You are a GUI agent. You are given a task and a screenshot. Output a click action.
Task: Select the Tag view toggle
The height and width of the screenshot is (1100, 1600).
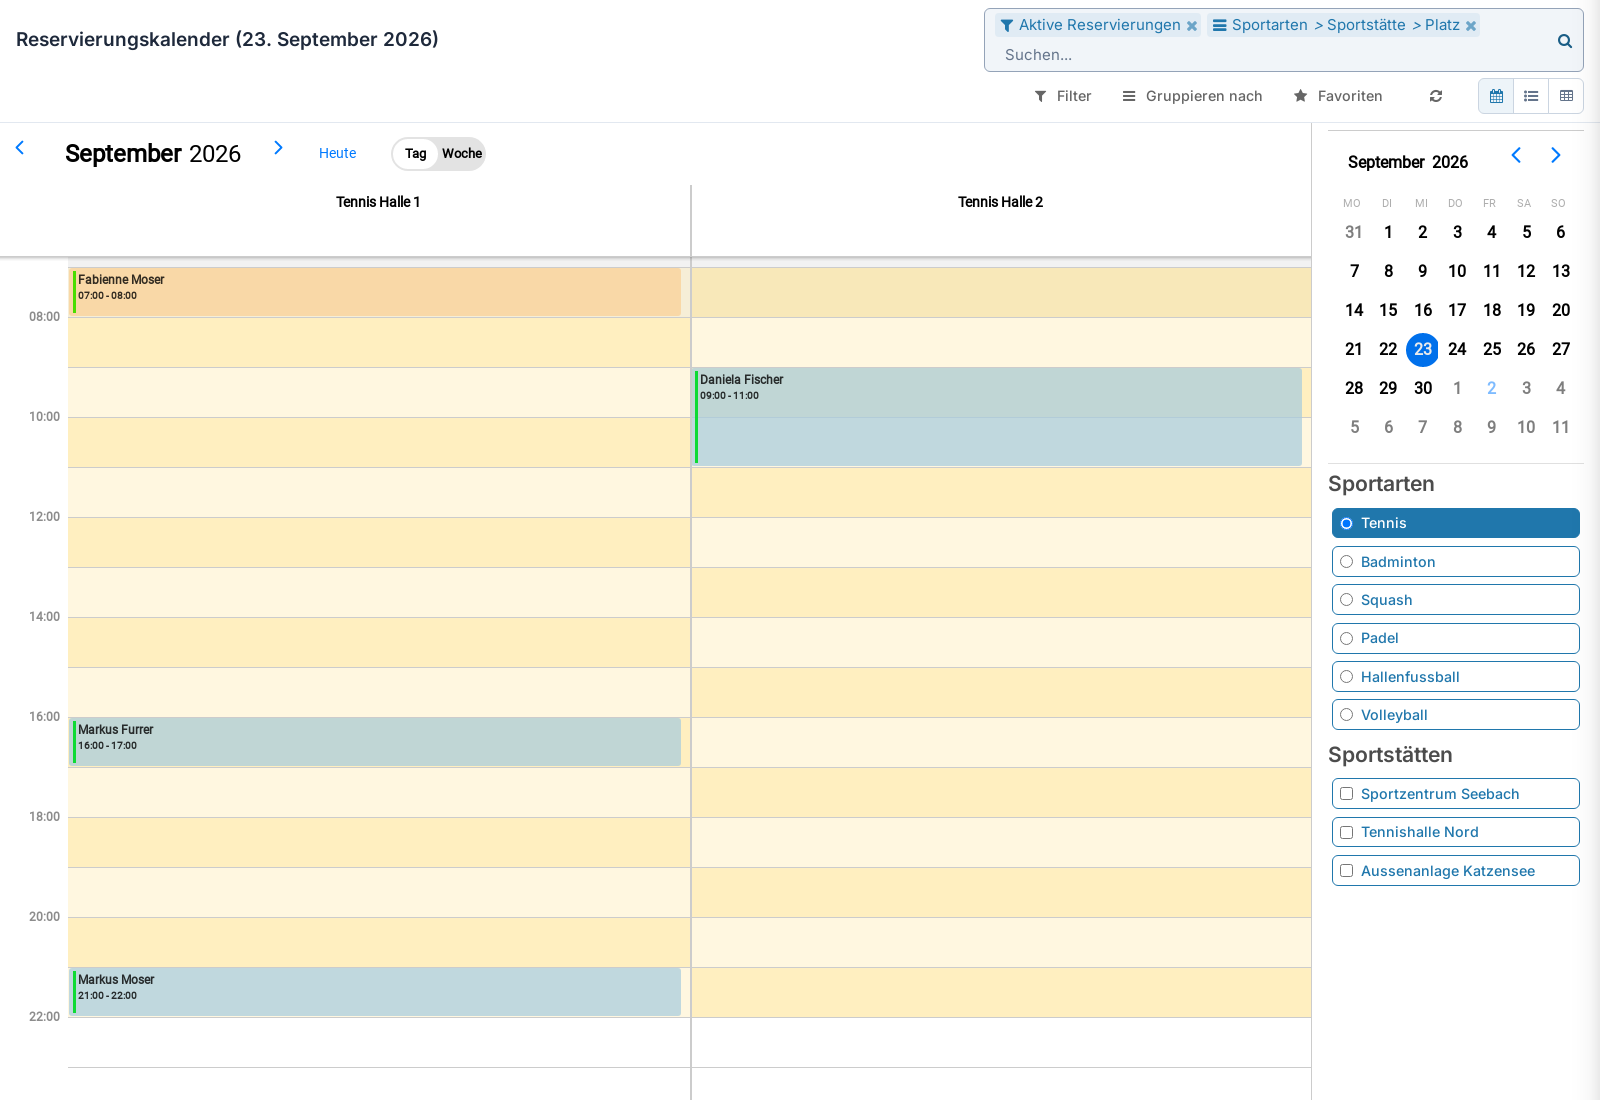tap(415, 154)
